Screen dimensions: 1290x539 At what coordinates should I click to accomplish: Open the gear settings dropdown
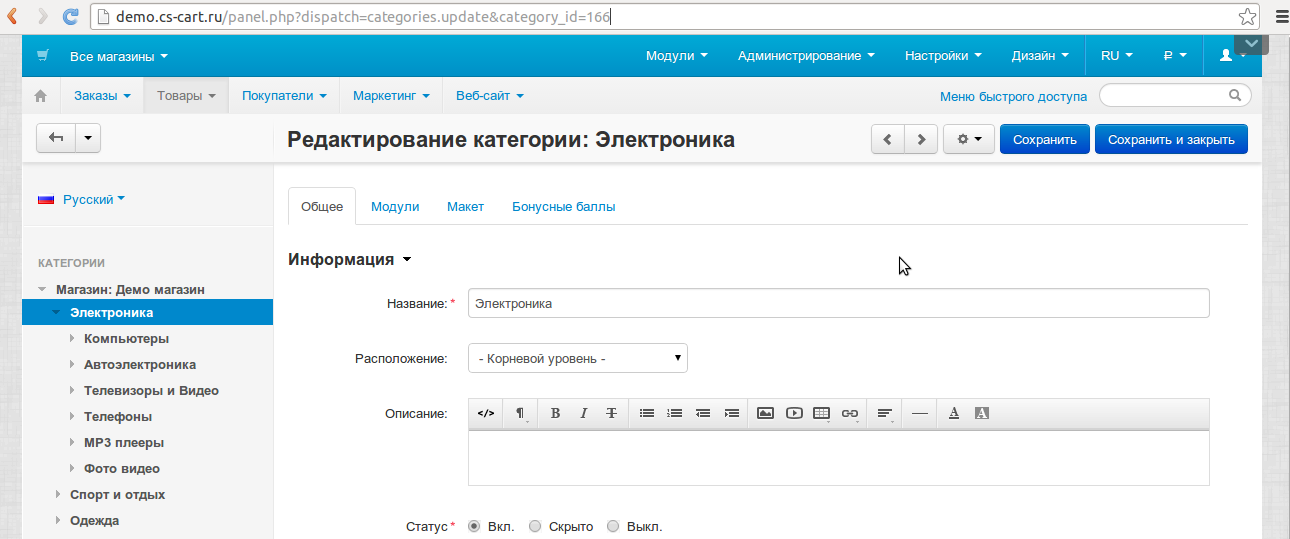coord(968,140)
